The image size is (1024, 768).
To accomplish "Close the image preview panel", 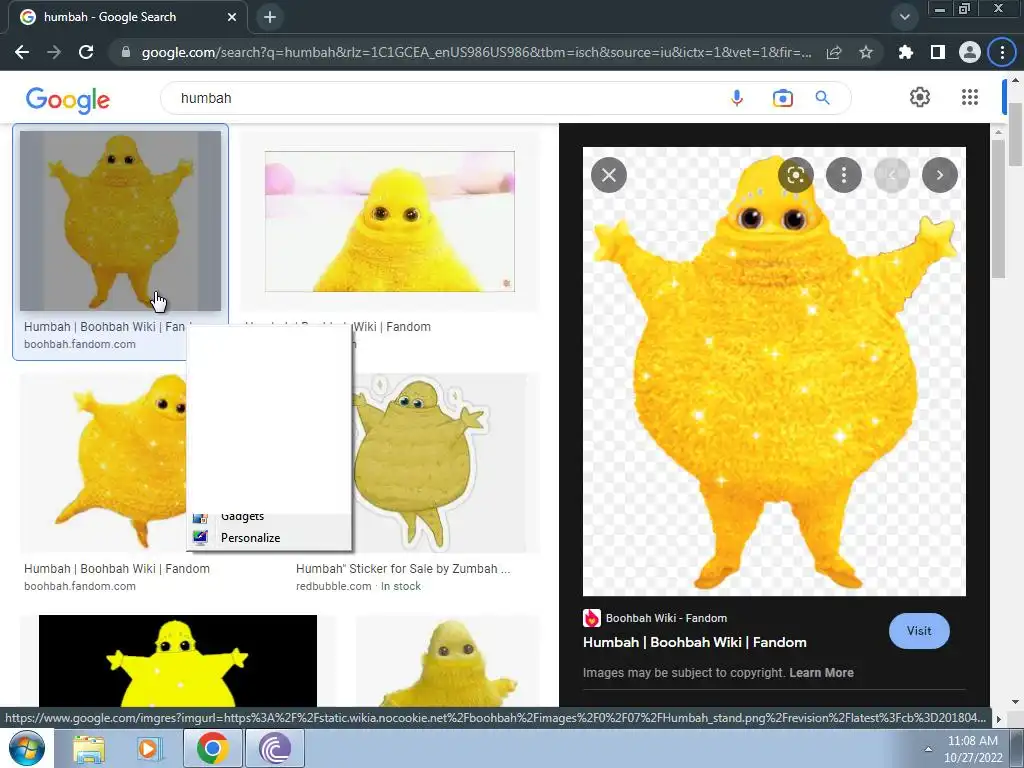I will point(609,175).
